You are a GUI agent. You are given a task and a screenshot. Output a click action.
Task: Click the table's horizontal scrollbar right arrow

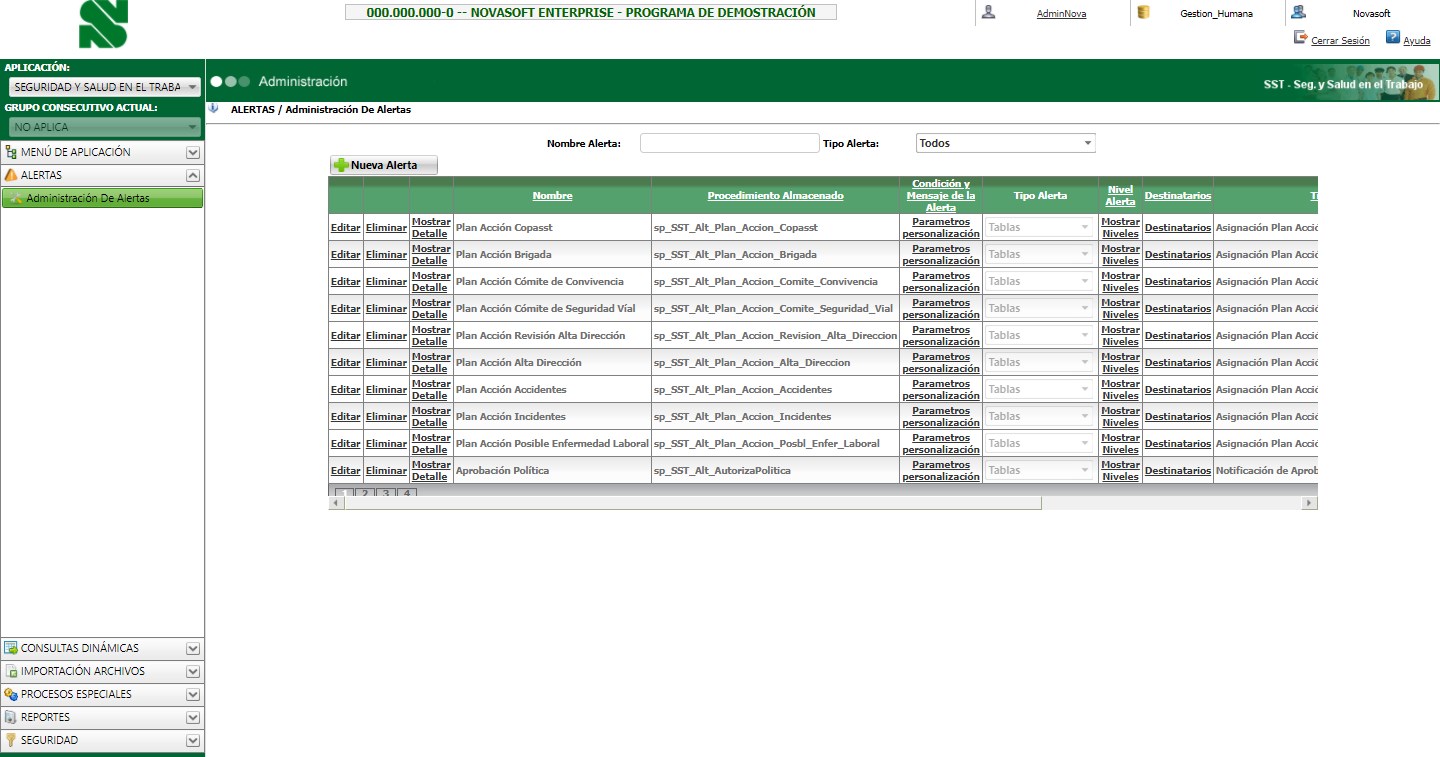point(1310,503)
